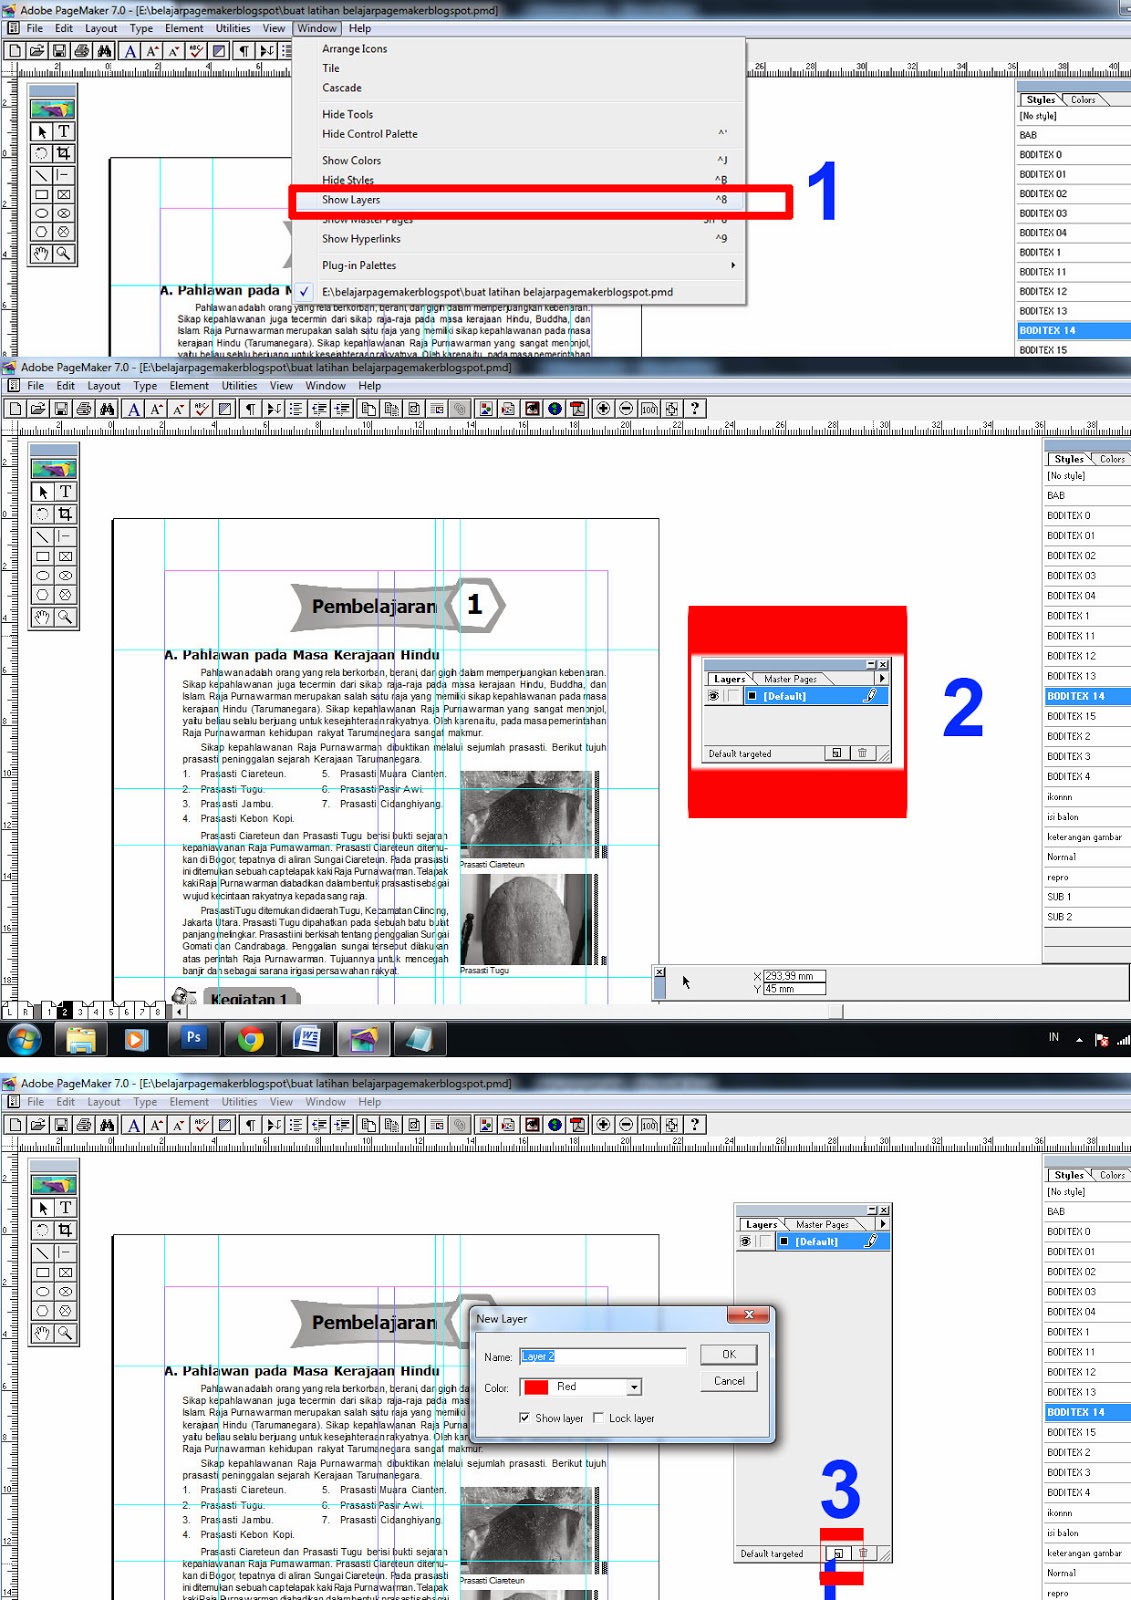
Task: Open the Color dropdown in New Layer dialog
Action: point(634,1387)
